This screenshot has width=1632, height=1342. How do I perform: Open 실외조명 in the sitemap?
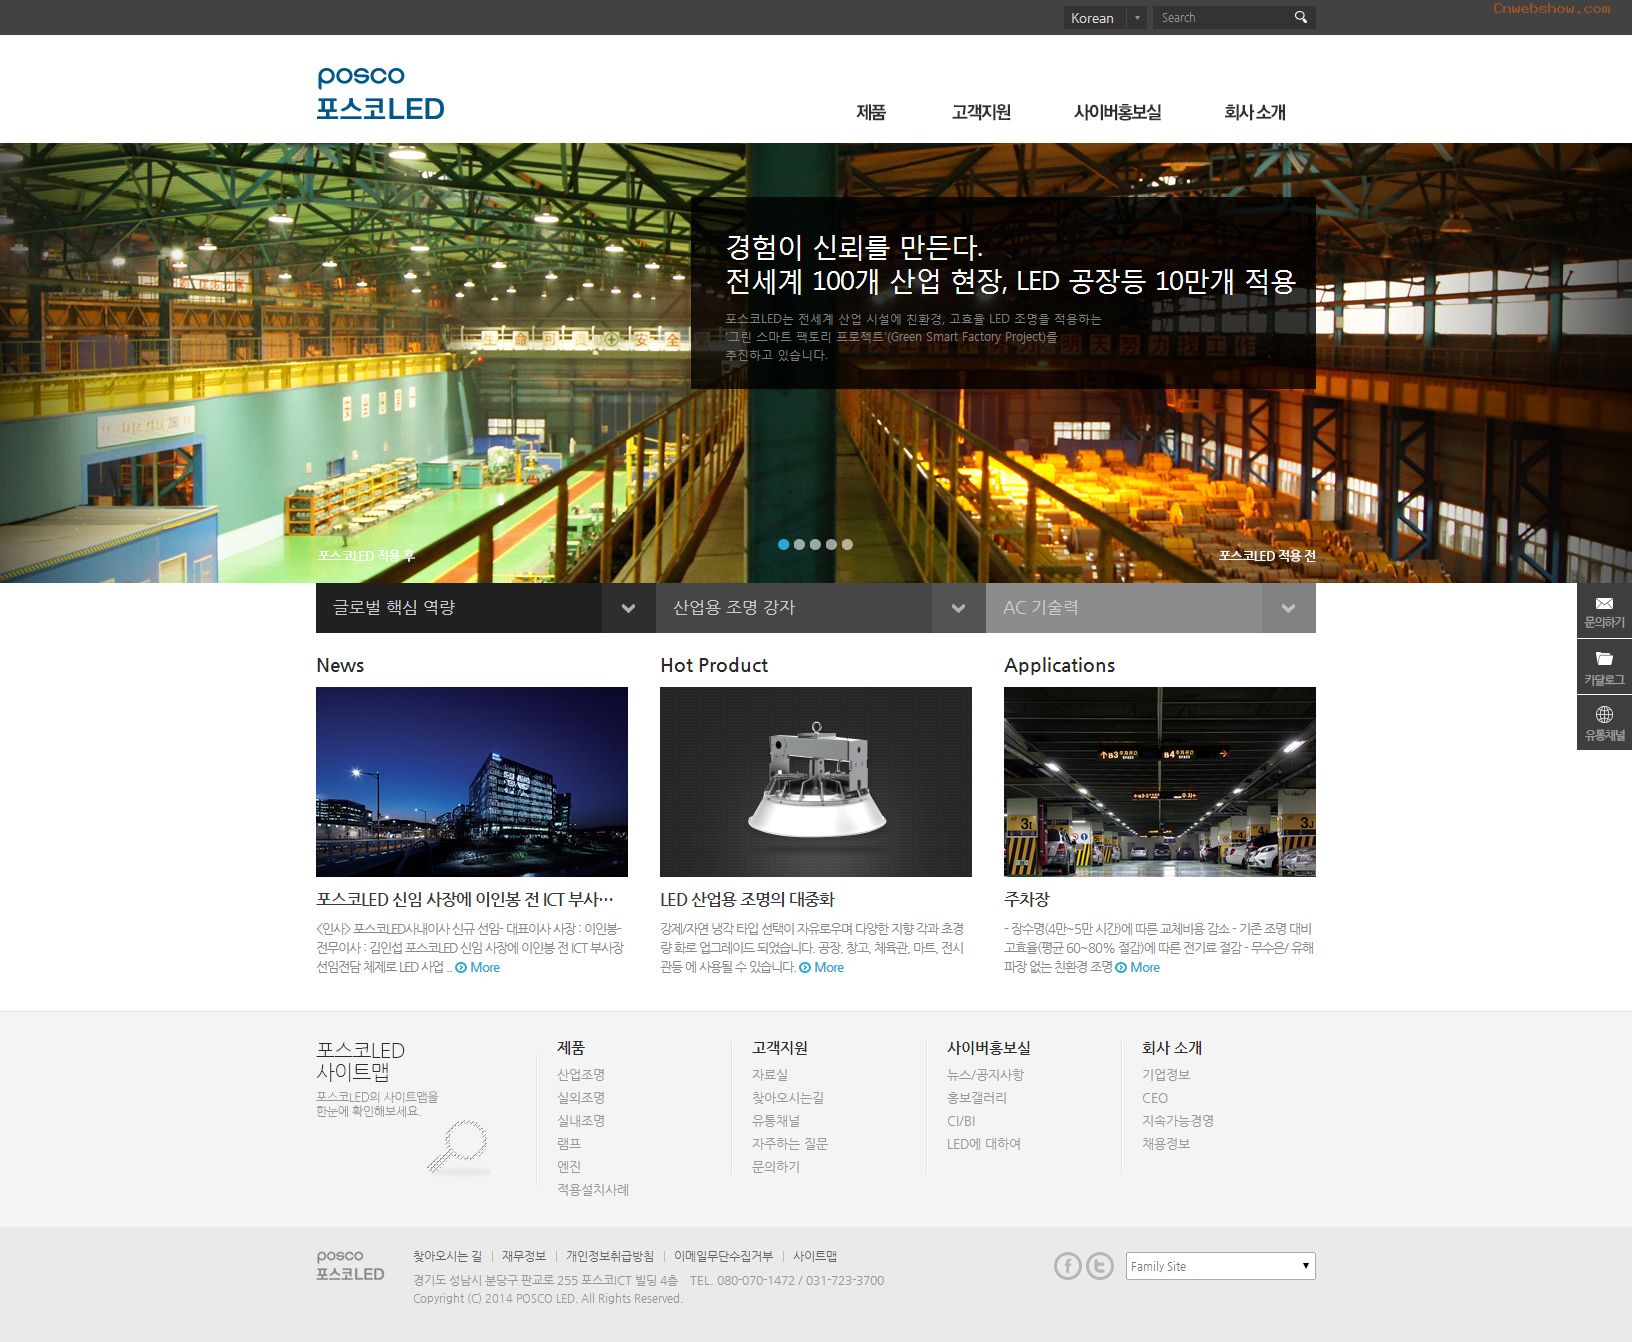[x=581, y=1098]
